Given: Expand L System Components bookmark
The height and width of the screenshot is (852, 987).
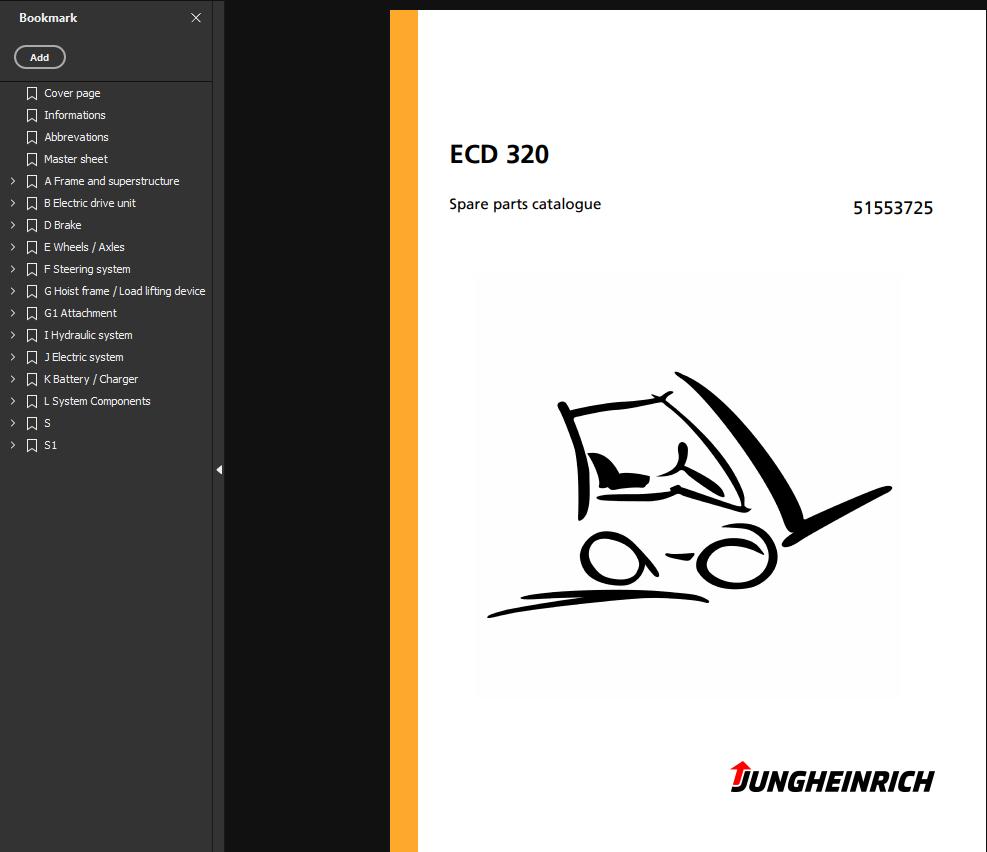Looking at the screenshot, I should tap(13, 401).
